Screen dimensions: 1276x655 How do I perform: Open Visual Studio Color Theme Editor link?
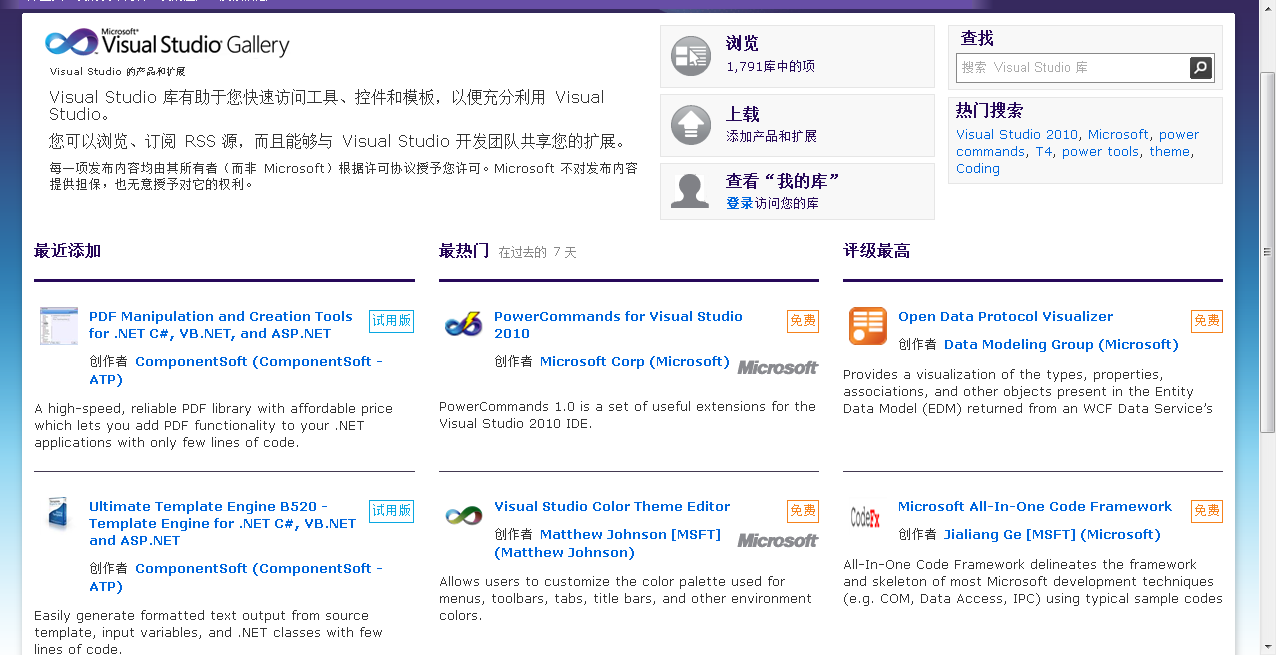(x=612, y=506)
